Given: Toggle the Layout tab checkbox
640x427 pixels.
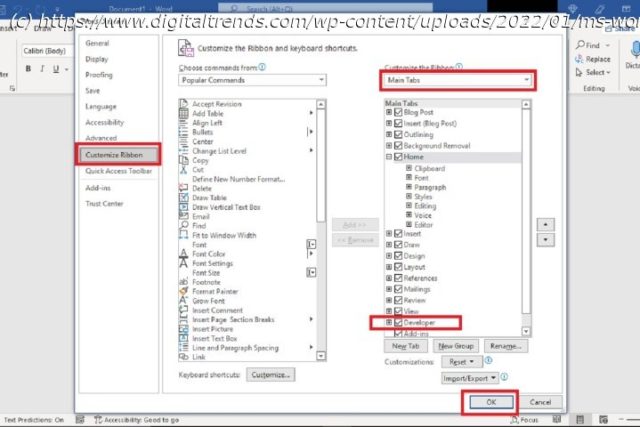Looking at the screenshot, I should (x=398, y=267).
